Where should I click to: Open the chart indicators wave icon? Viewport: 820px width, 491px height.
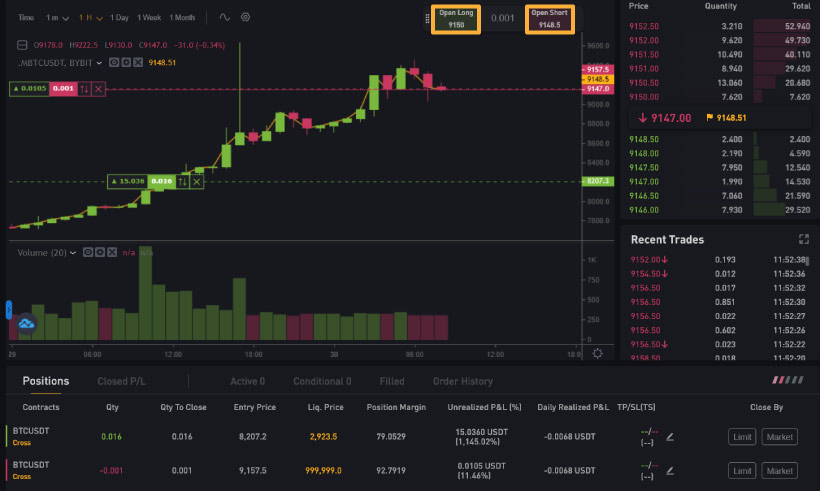tap(224, 17)
